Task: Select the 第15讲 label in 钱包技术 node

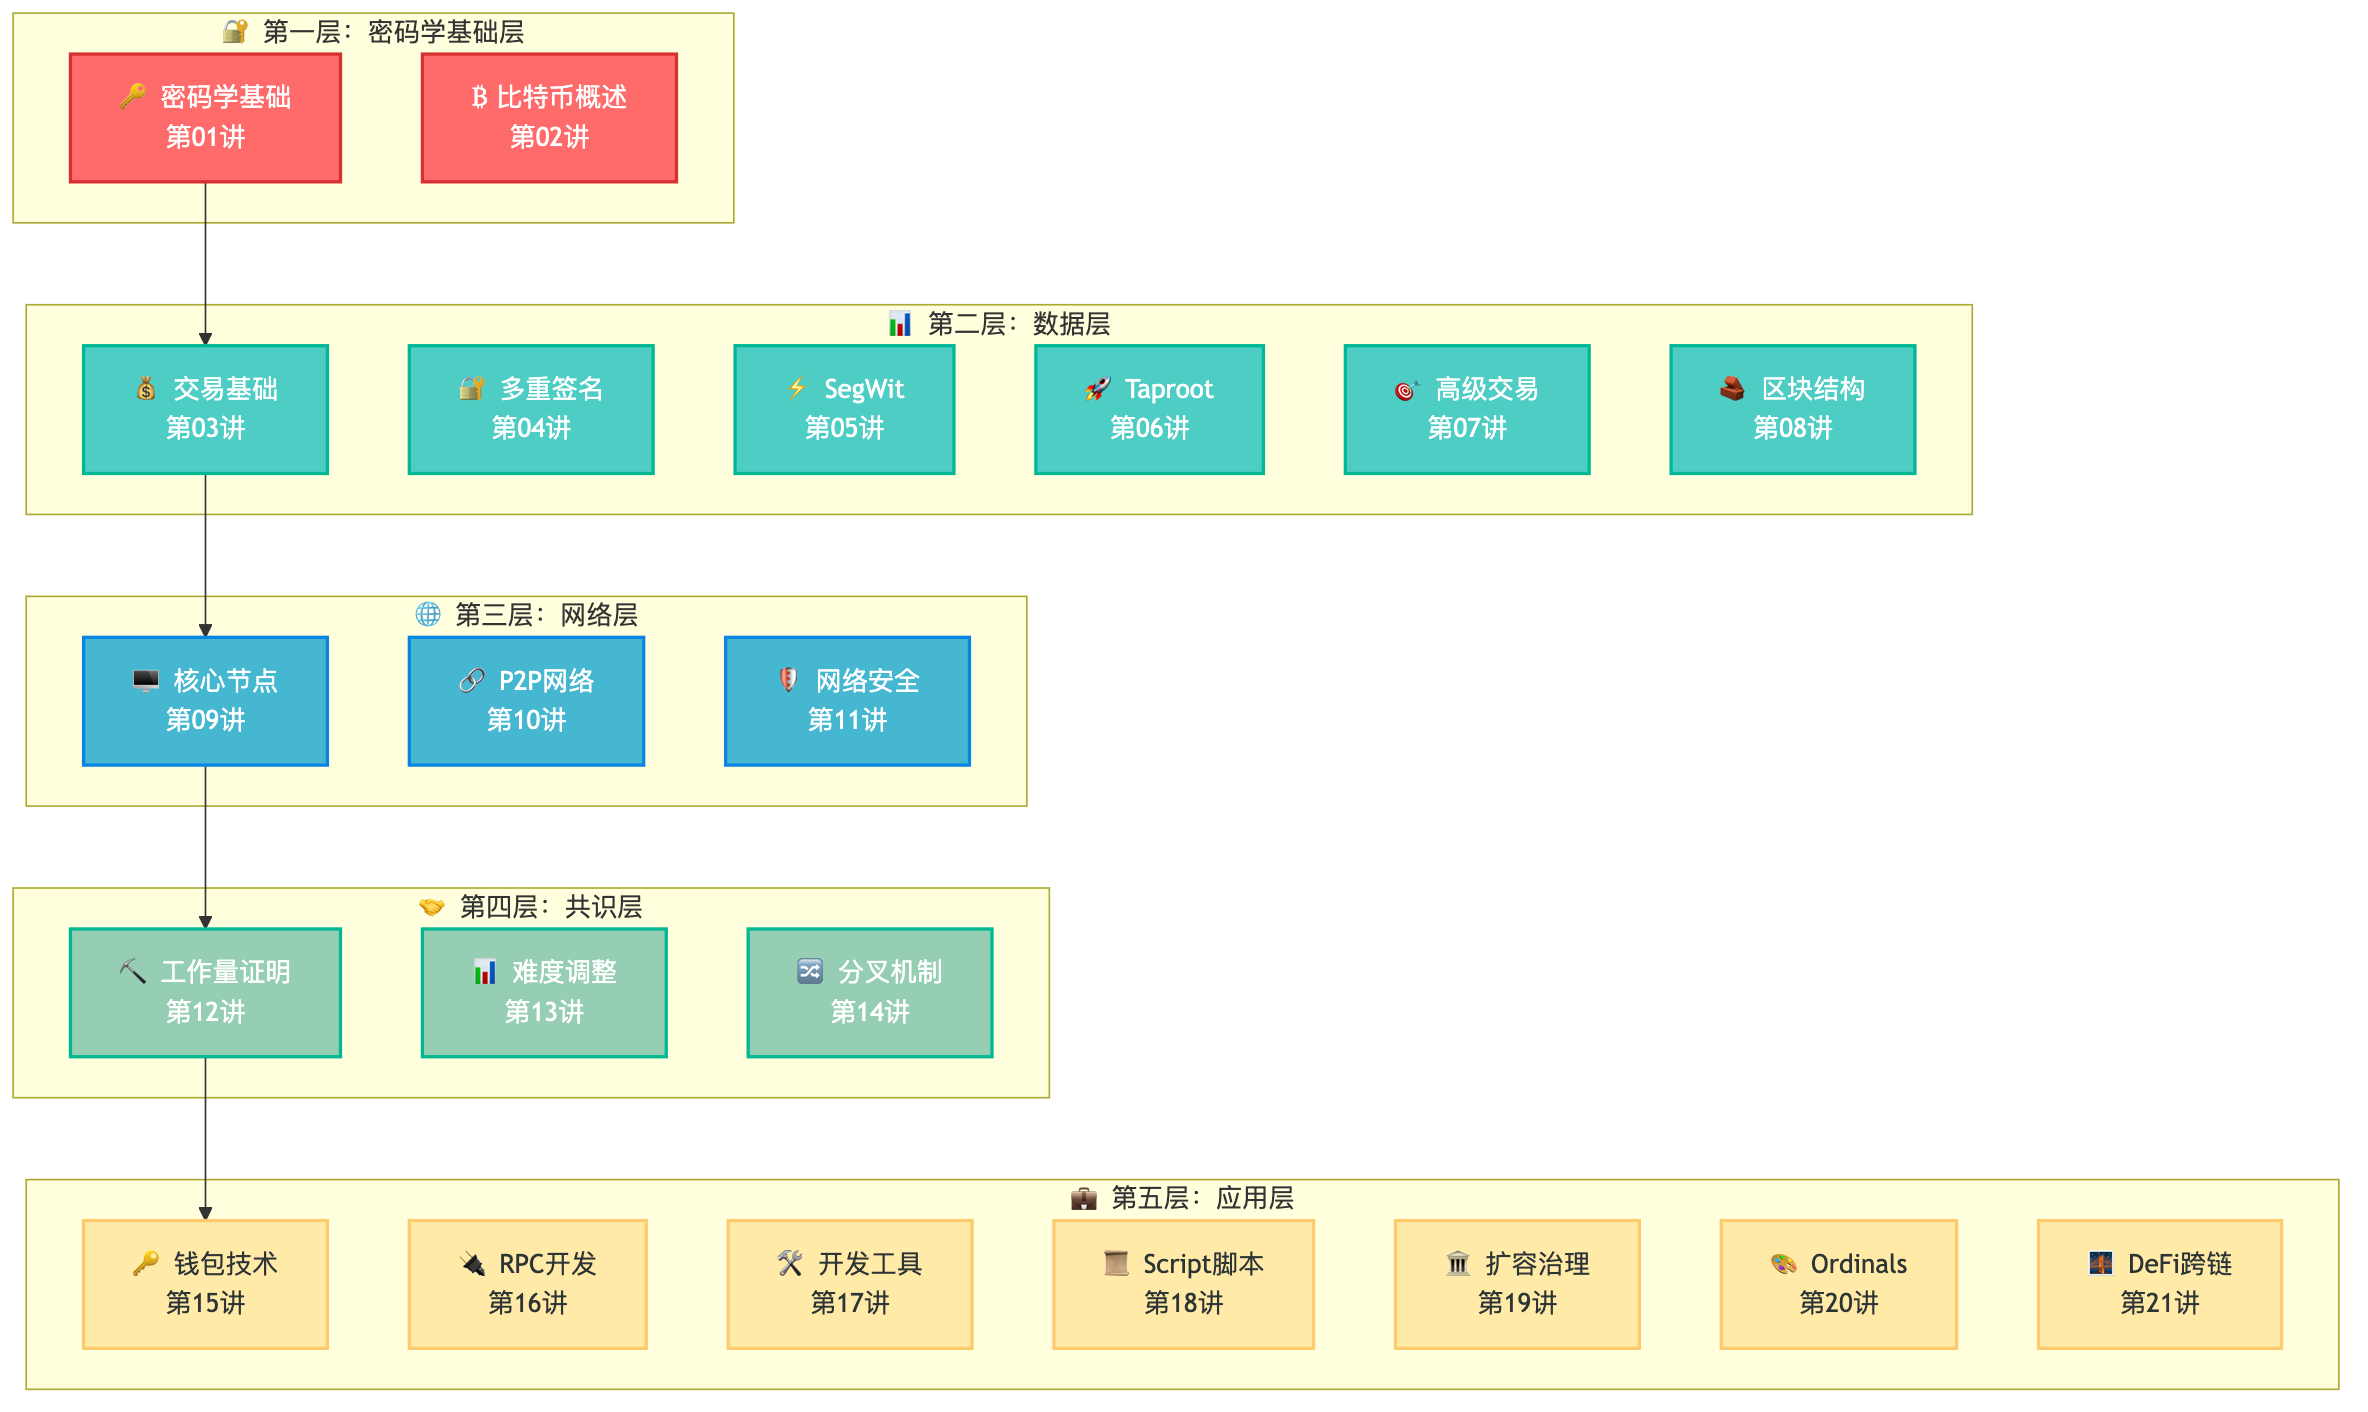Action: pos(205,1302)
